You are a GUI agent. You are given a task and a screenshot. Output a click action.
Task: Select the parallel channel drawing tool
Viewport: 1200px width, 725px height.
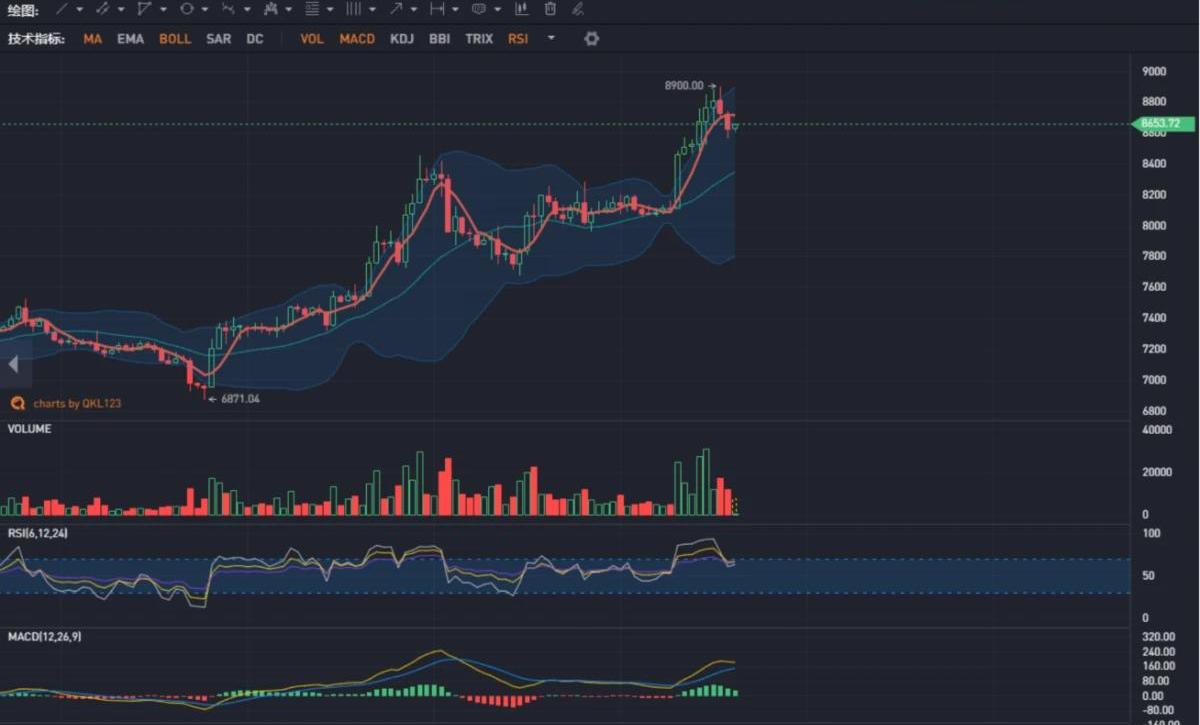[102, 9]
